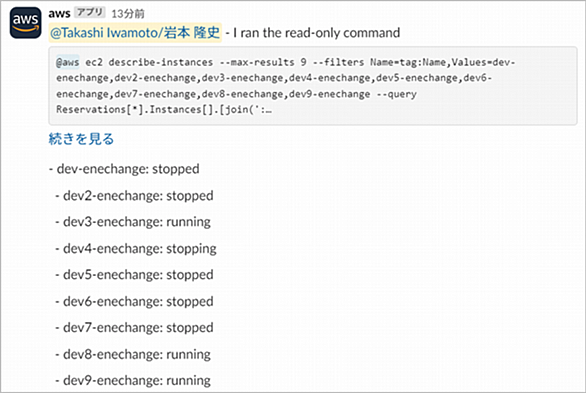Screen dimensions: 586x393
Task: Open the 13分前 message timestamp
Action: 128,14
